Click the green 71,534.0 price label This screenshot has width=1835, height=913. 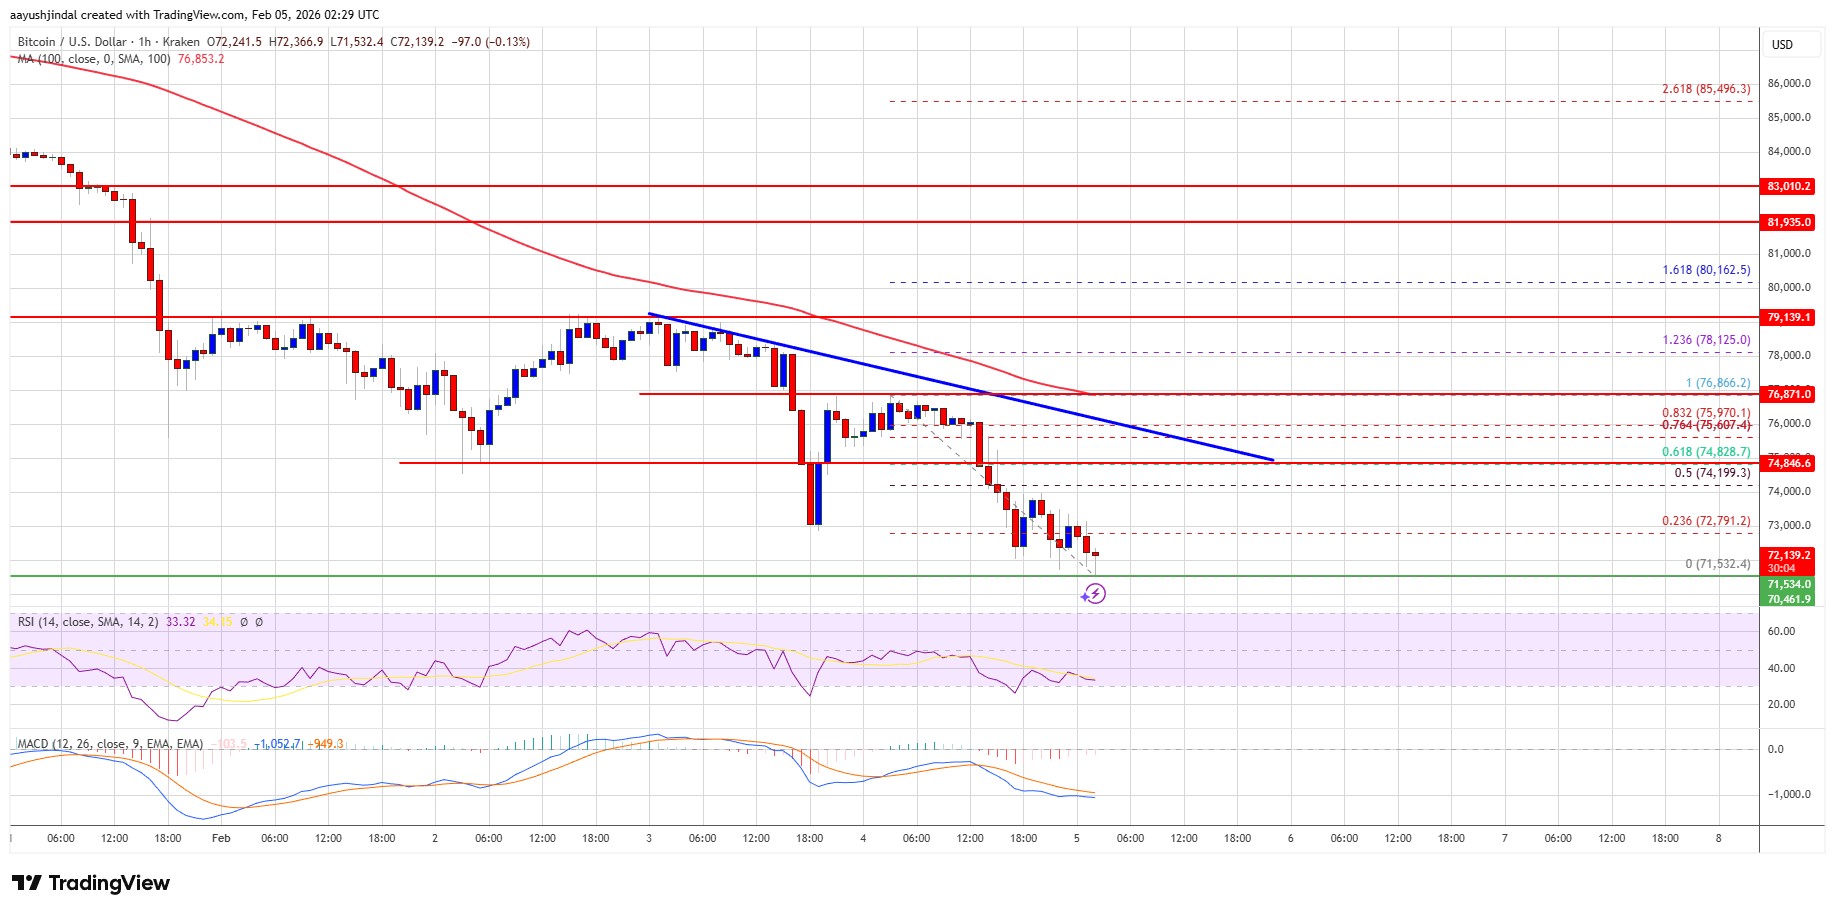[x=1789, y=584]
